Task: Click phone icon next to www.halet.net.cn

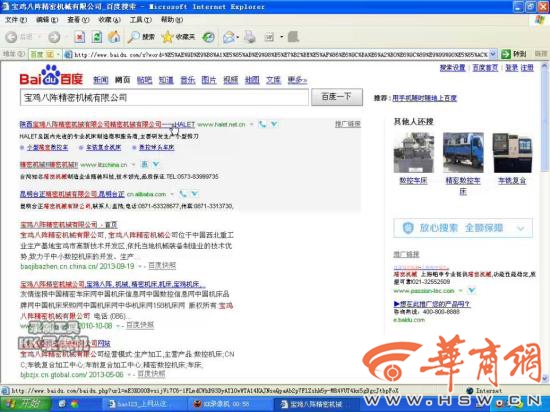Action: [x=262, y=124]
